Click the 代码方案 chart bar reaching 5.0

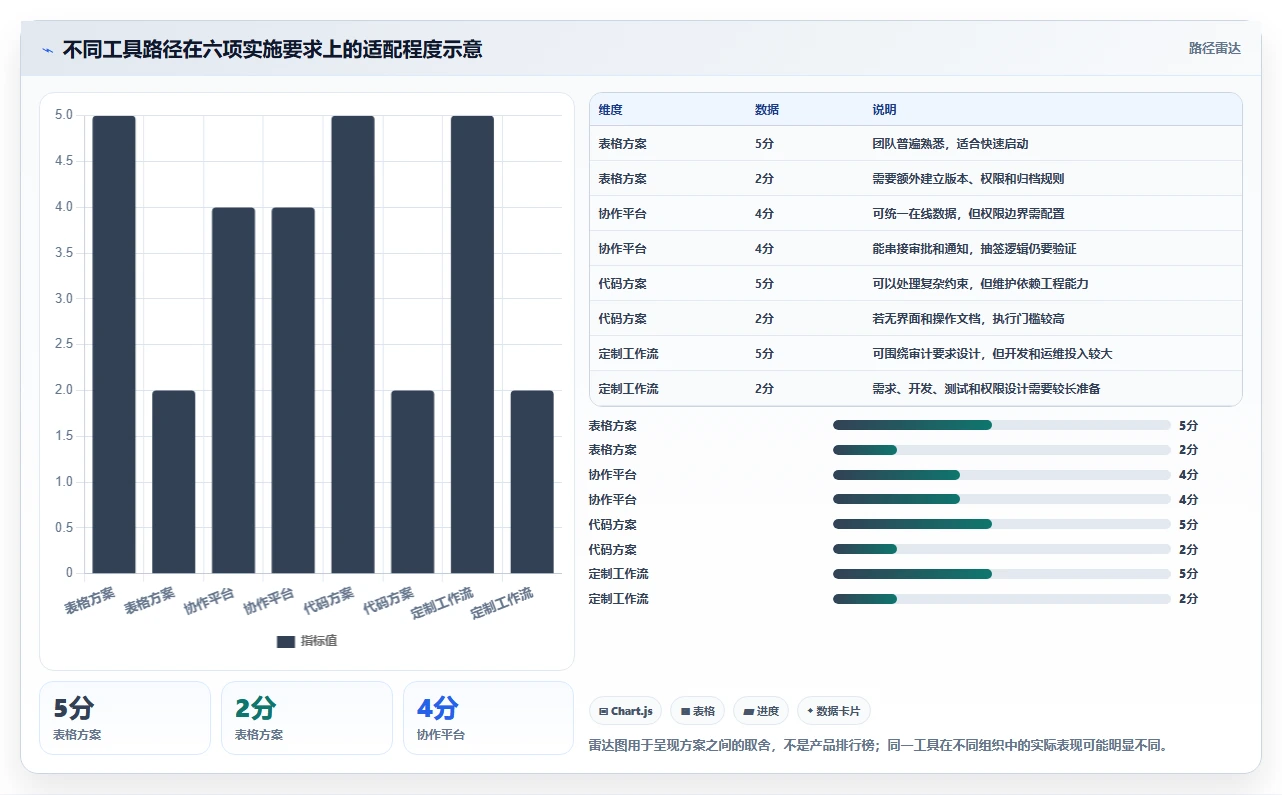coord(353,344)
